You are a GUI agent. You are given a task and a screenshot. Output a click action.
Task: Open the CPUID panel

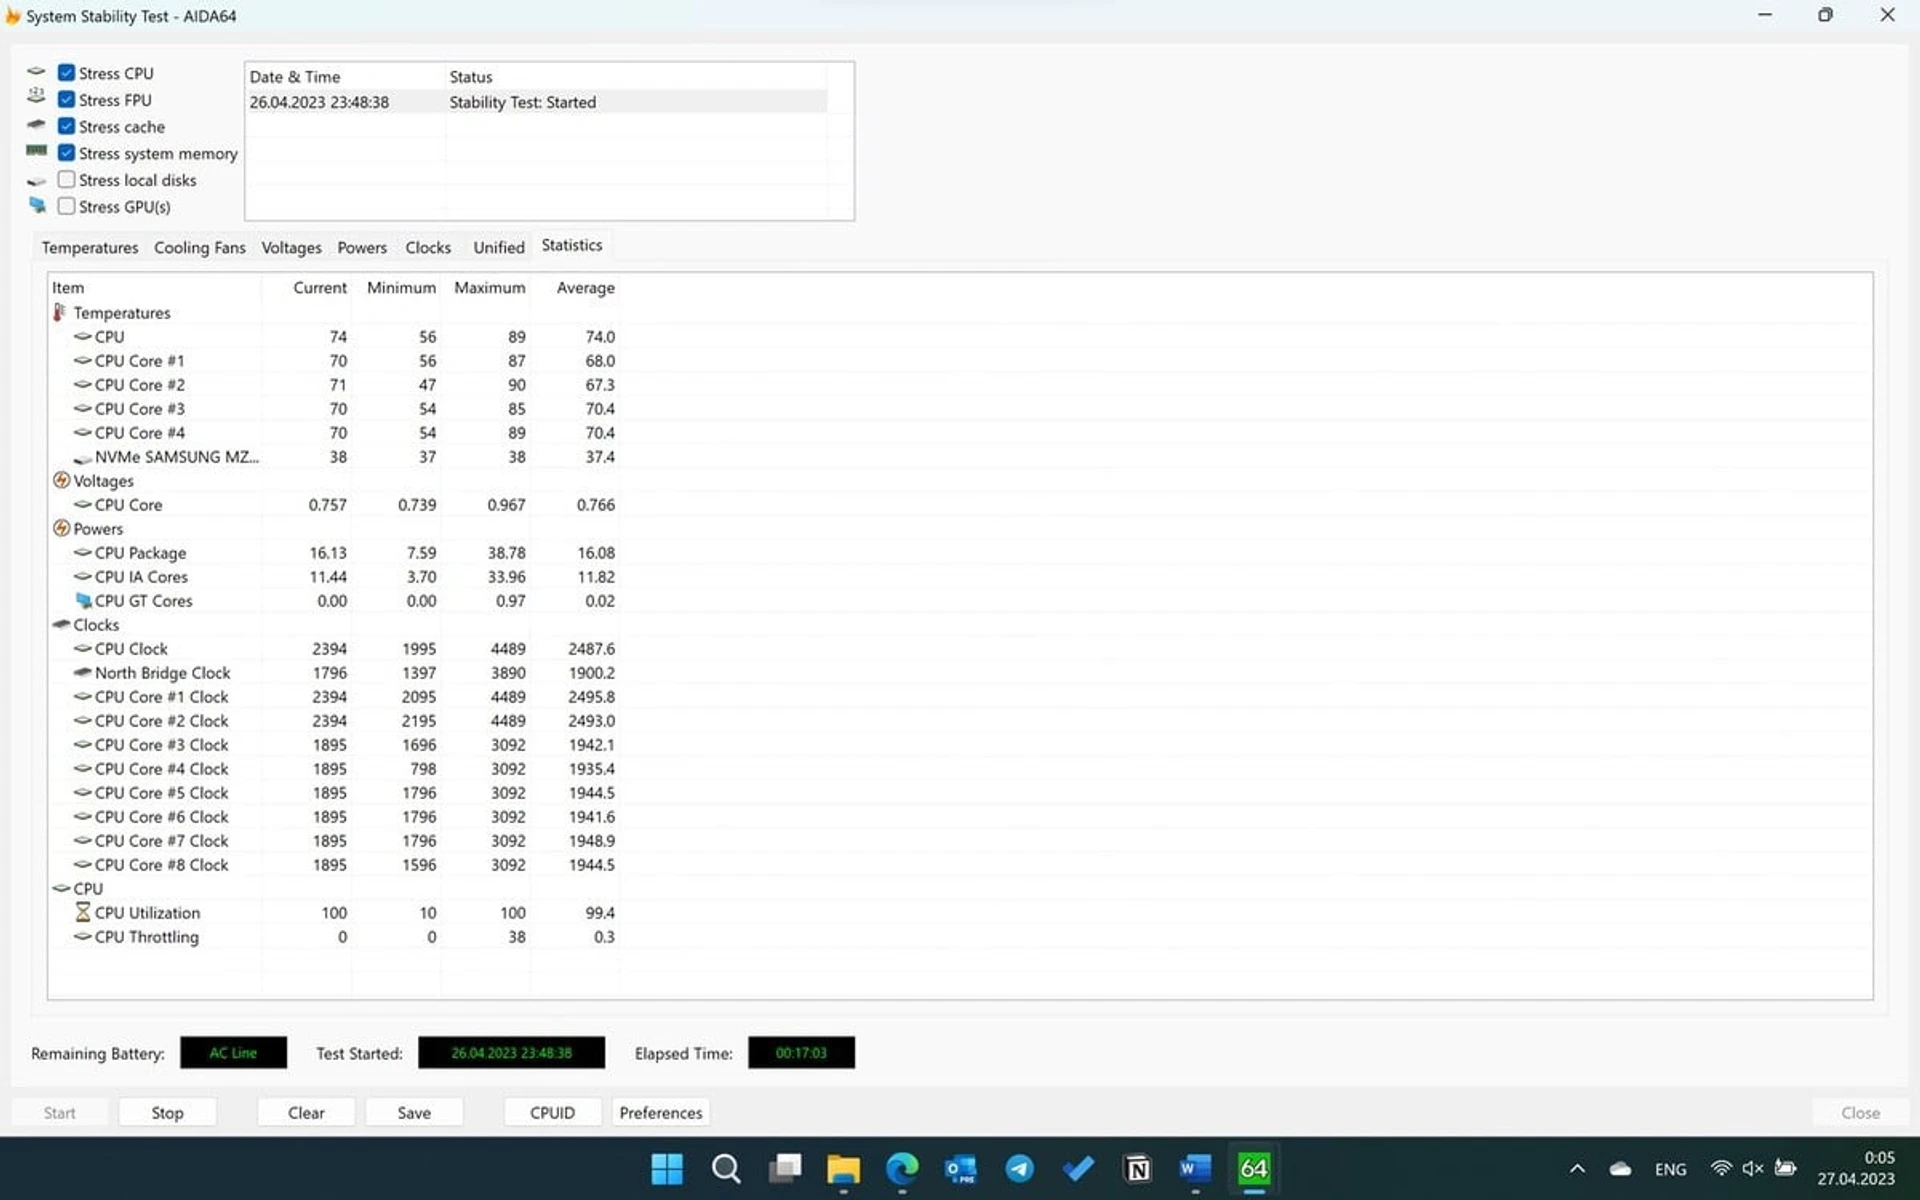pyautogui.click(x=552, y=1112)
